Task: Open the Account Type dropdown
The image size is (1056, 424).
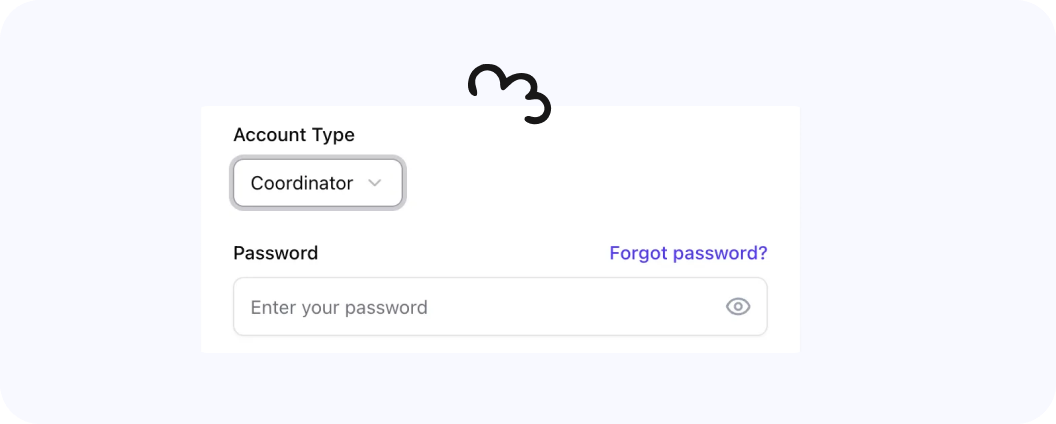Action: tap(318, 184)
